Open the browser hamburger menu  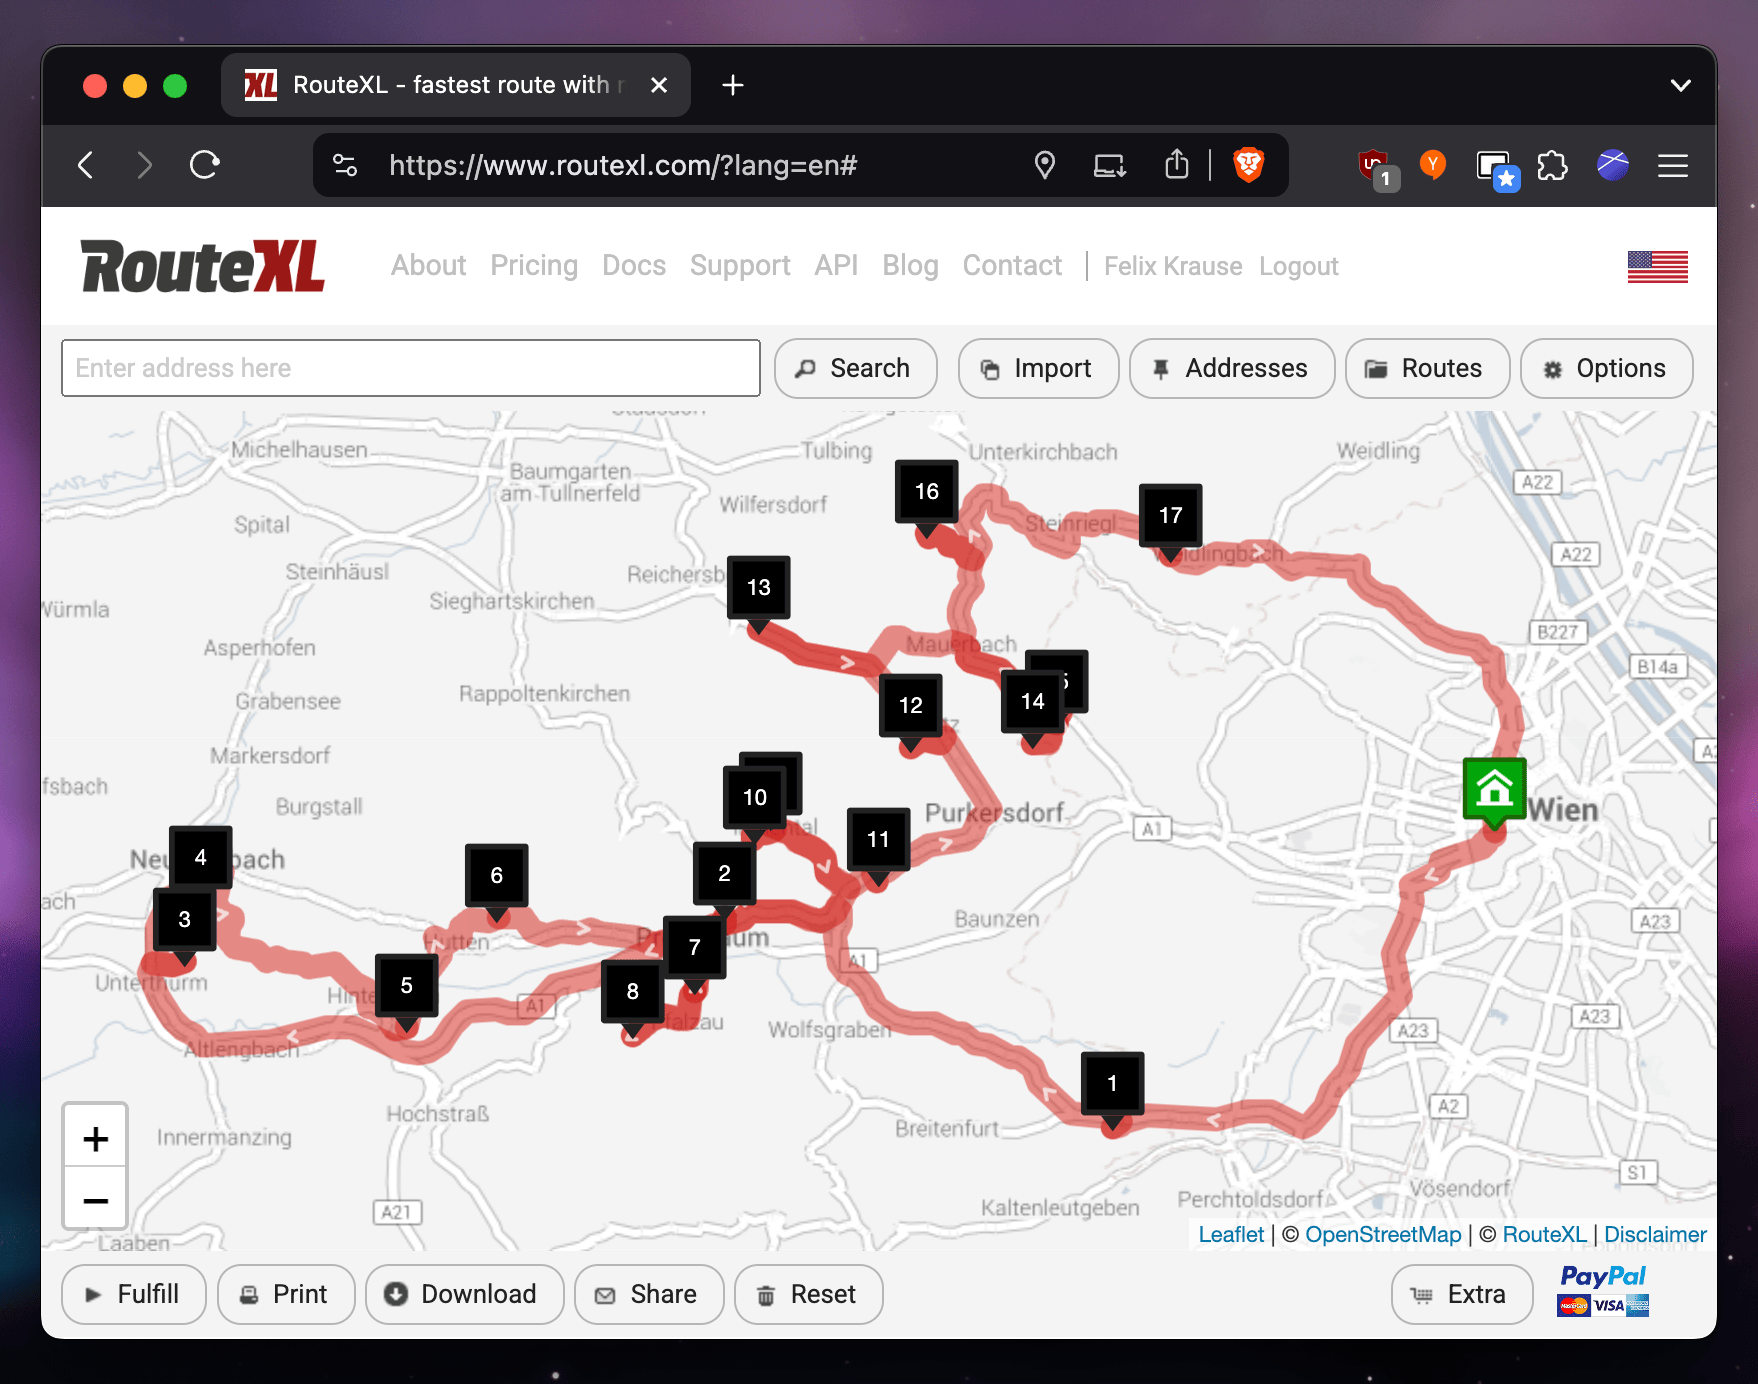click(1672, 165)
